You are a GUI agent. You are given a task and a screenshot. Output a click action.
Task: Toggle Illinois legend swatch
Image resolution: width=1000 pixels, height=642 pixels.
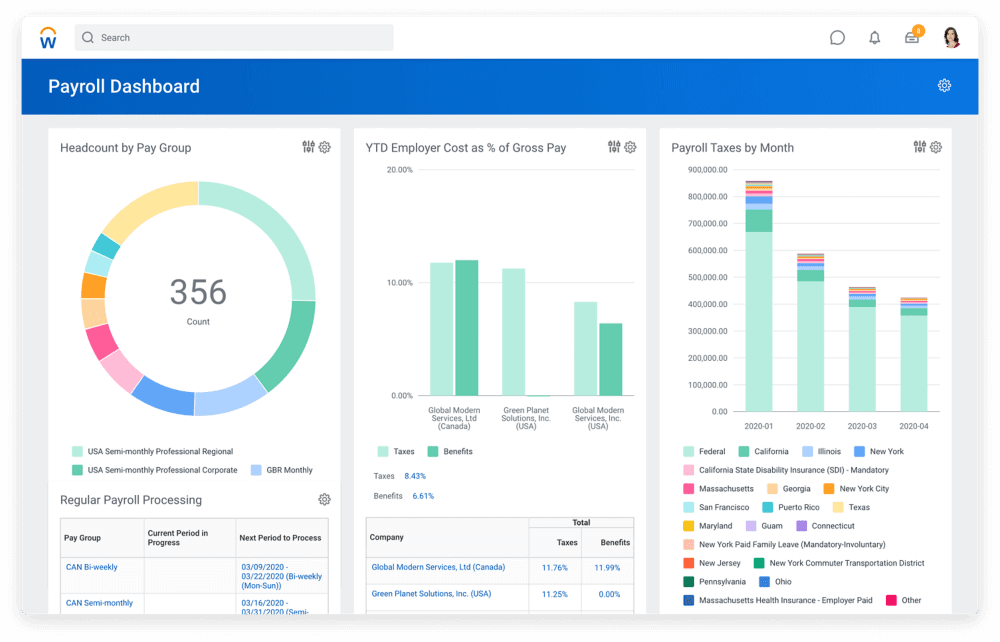click(807, 451)
